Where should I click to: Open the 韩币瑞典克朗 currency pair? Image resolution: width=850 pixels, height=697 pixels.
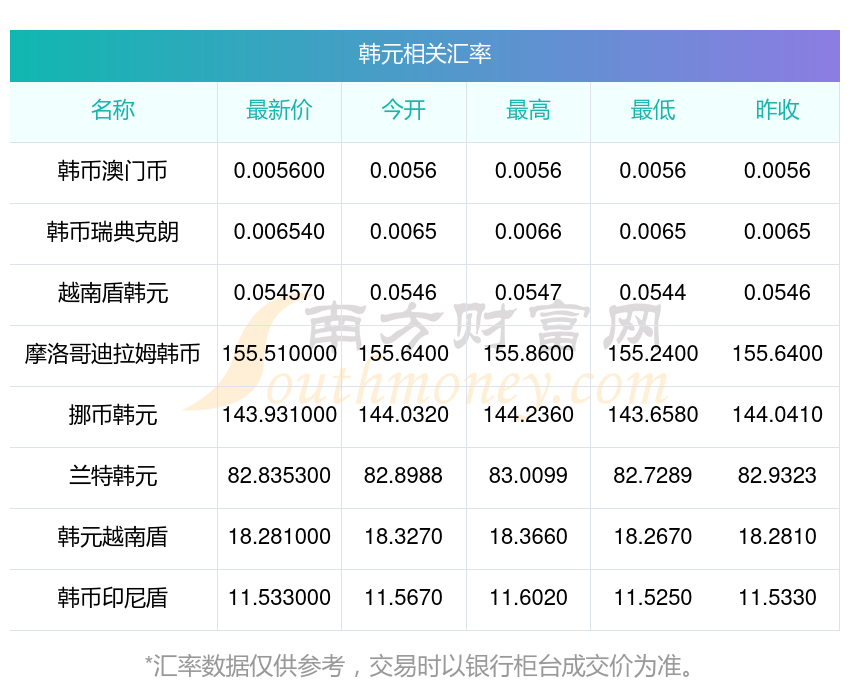113,232
